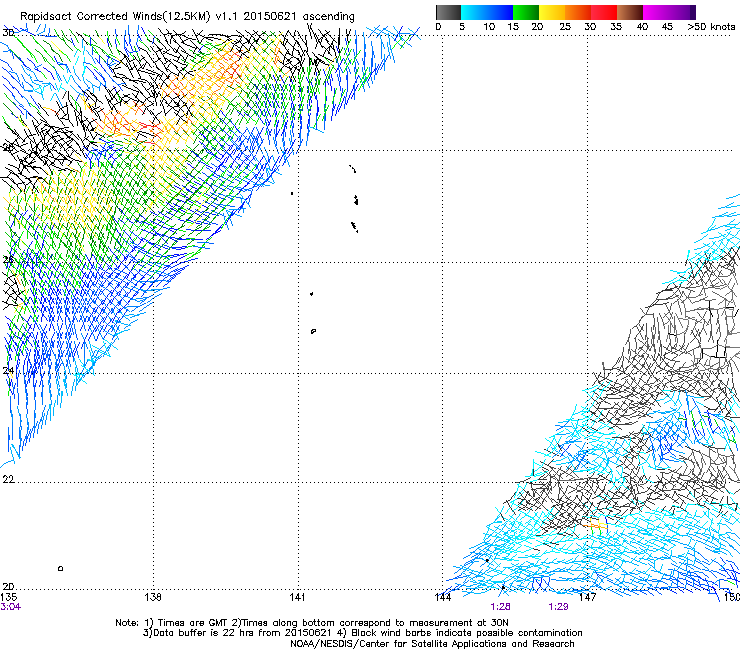Click the red 30–35 knots legend swatch

point(604,12)
